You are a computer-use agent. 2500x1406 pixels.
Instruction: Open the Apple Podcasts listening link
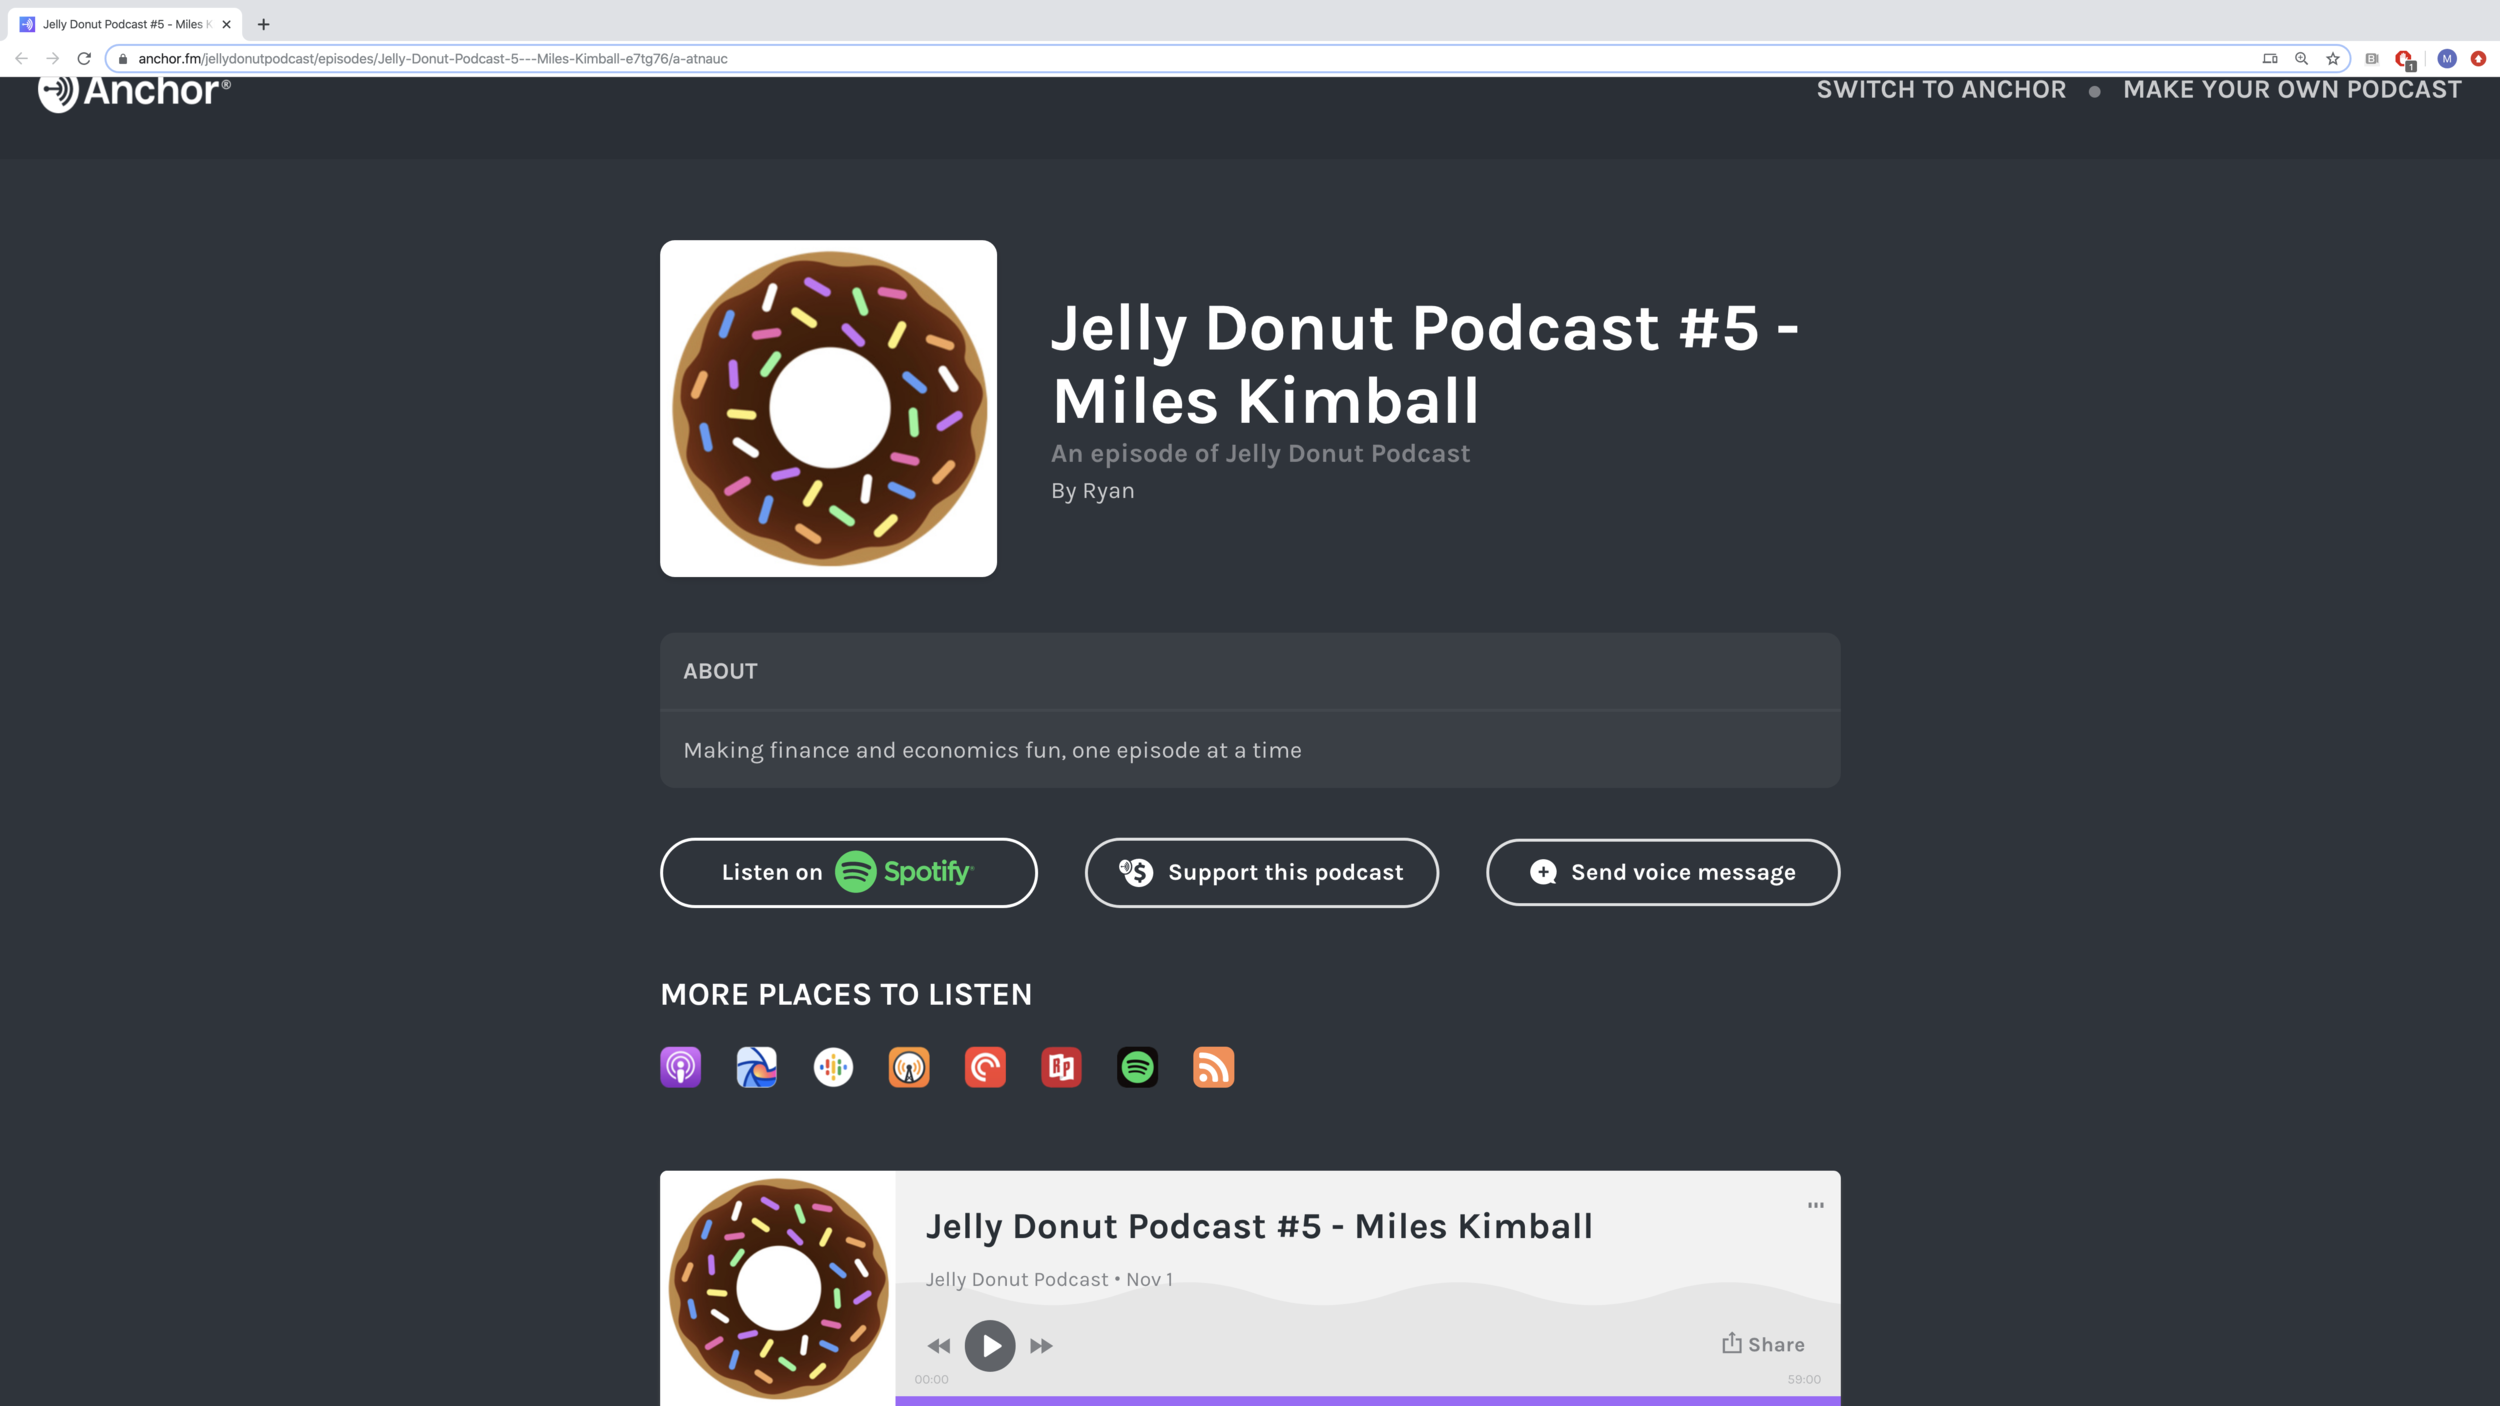coord(680,1067)
